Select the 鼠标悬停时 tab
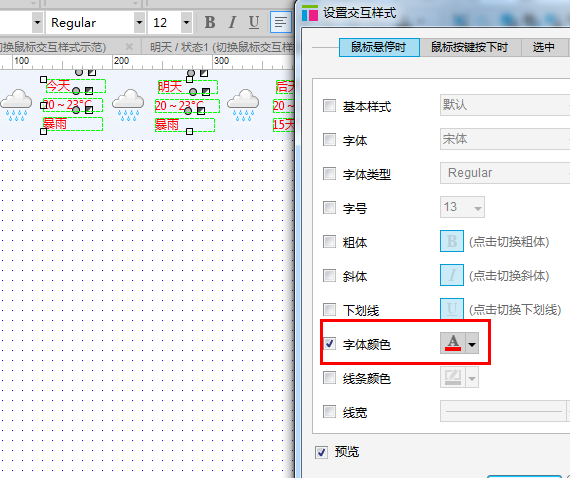The height and width of the screenshot is (478, 570). click(379, 47)
